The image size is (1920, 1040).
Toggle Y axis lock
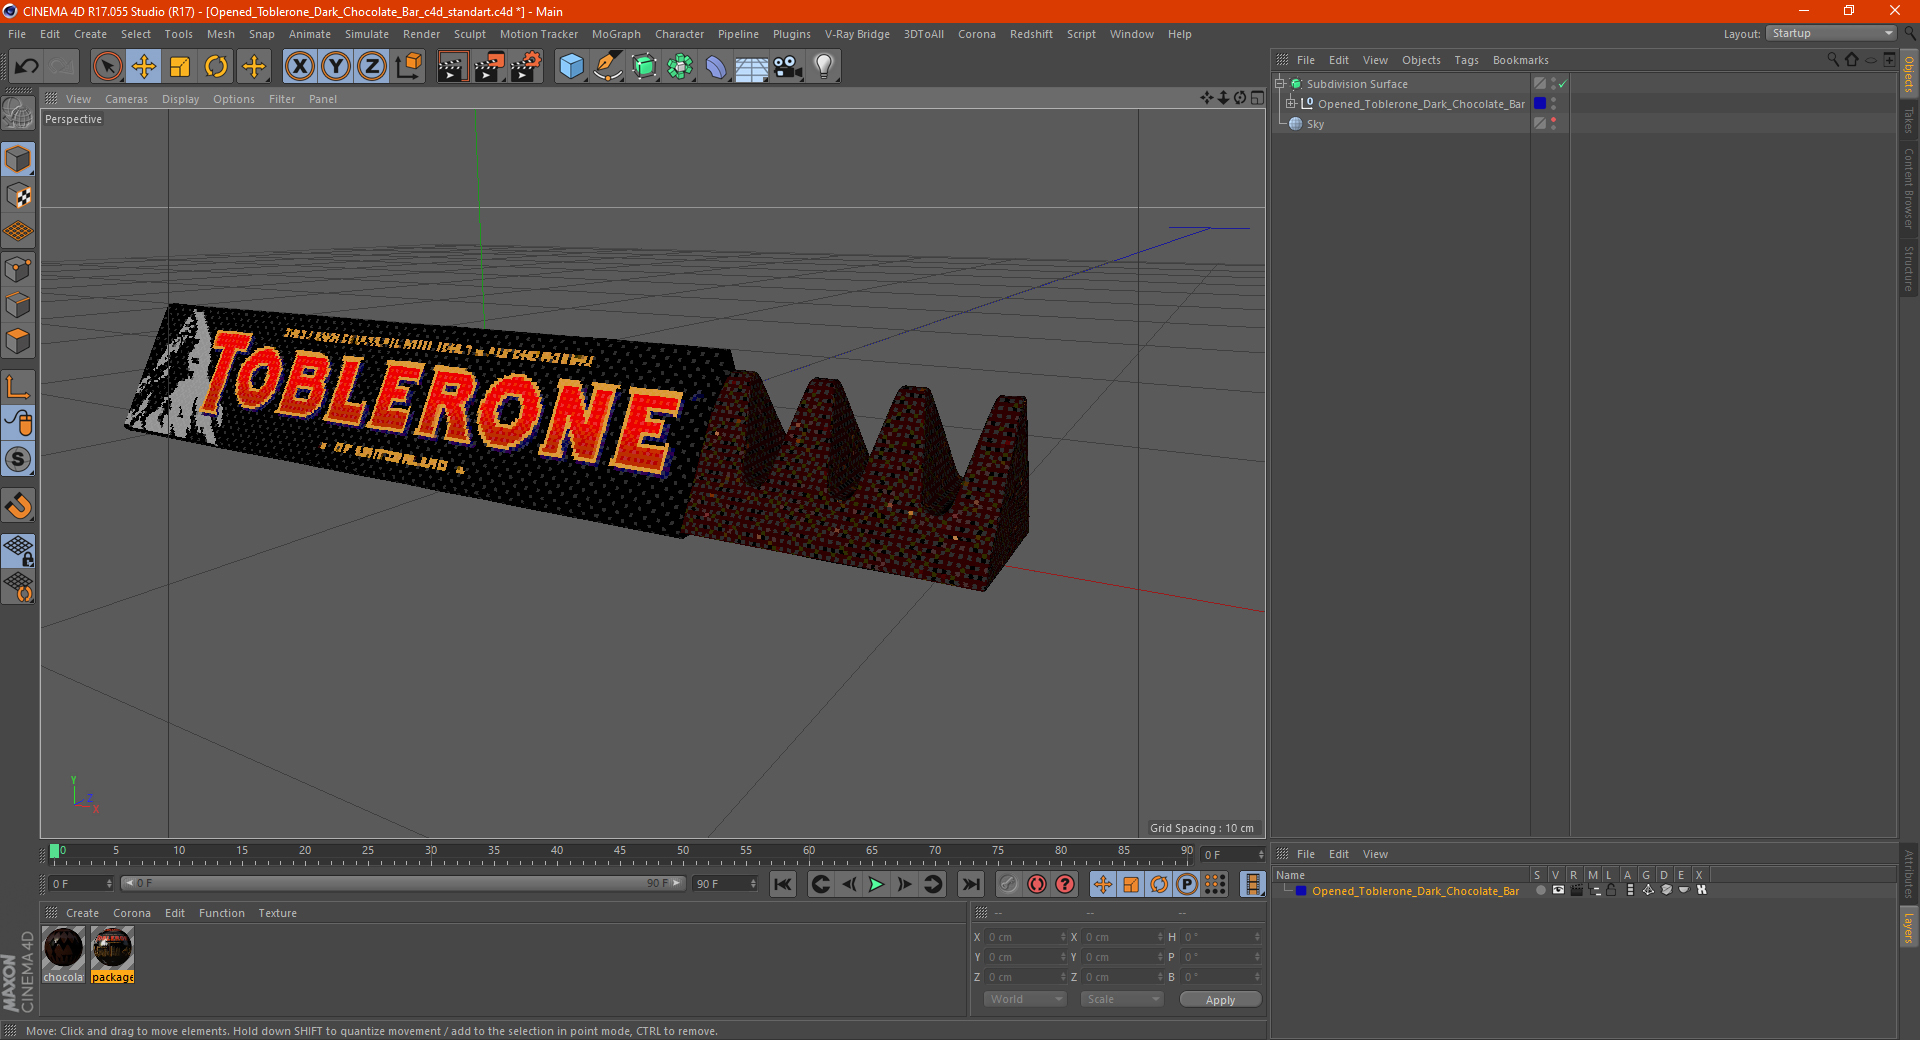pos(336,67)
